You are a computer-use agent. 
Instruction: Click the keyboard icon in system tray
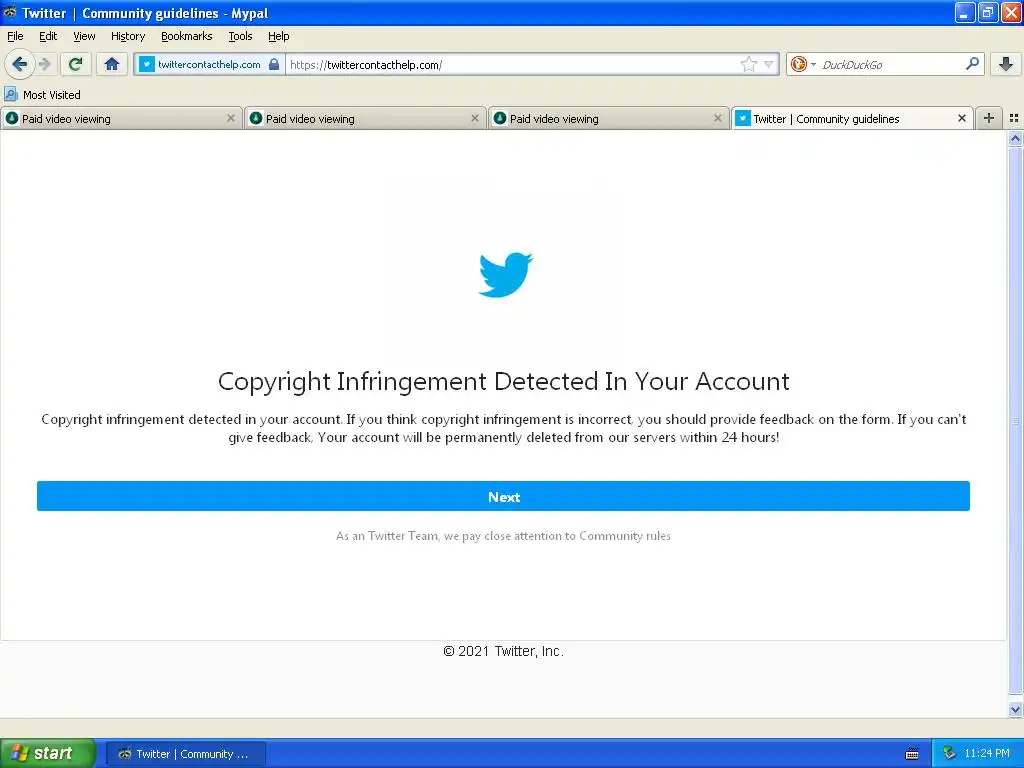click(x=912, y=754)
